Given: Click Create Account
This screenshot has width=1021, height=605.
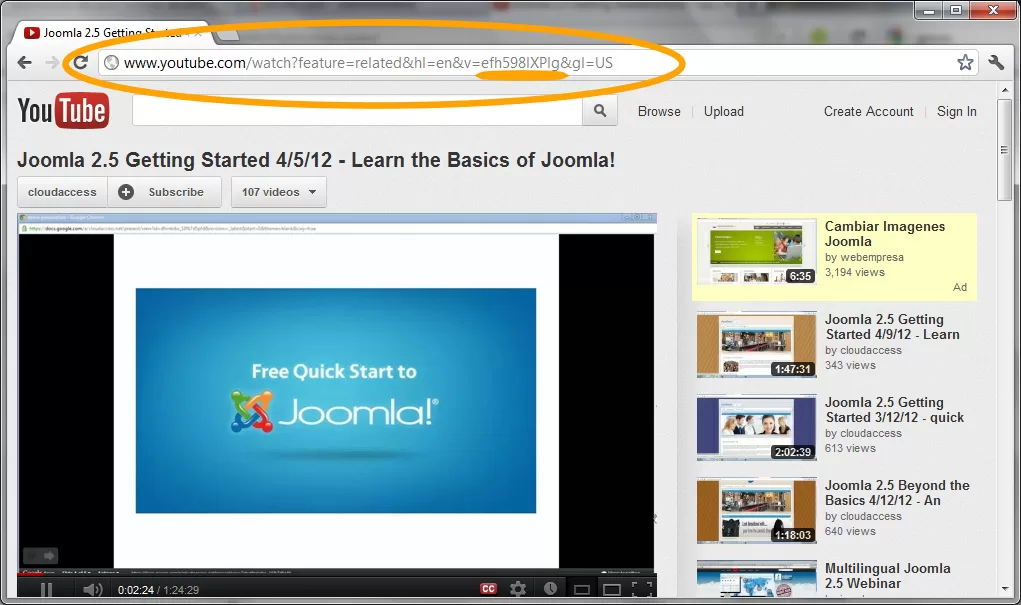Looking at the screenshot, I should 869,111.
